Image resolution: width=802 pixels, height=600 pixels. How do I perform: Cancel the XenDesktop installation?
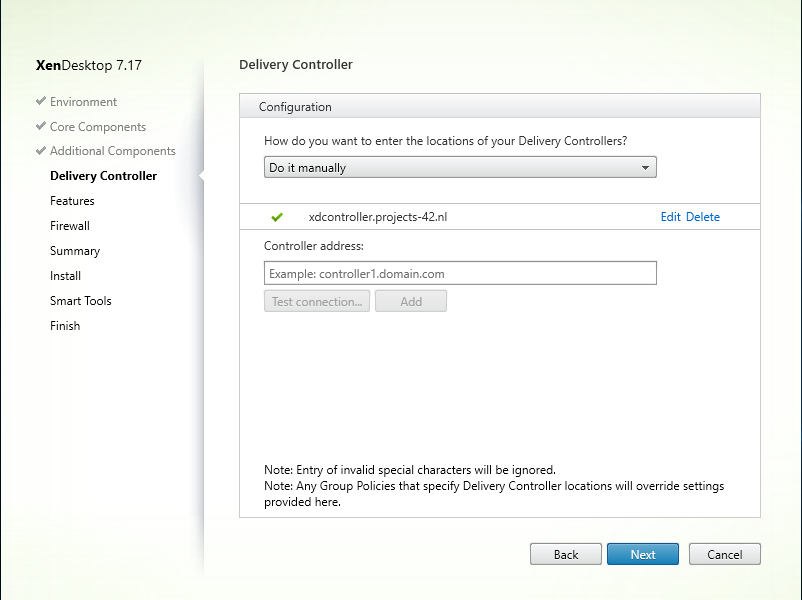725,554
